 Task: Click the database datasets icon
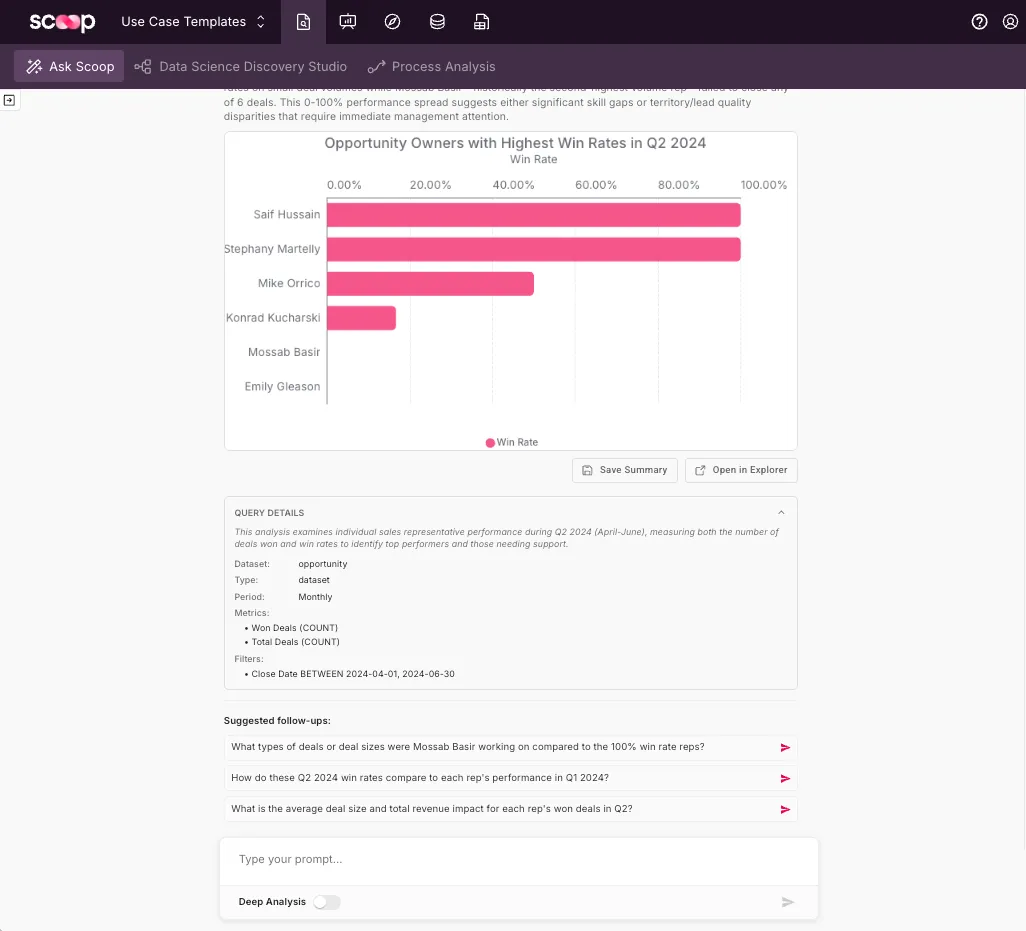pos(437,21)
